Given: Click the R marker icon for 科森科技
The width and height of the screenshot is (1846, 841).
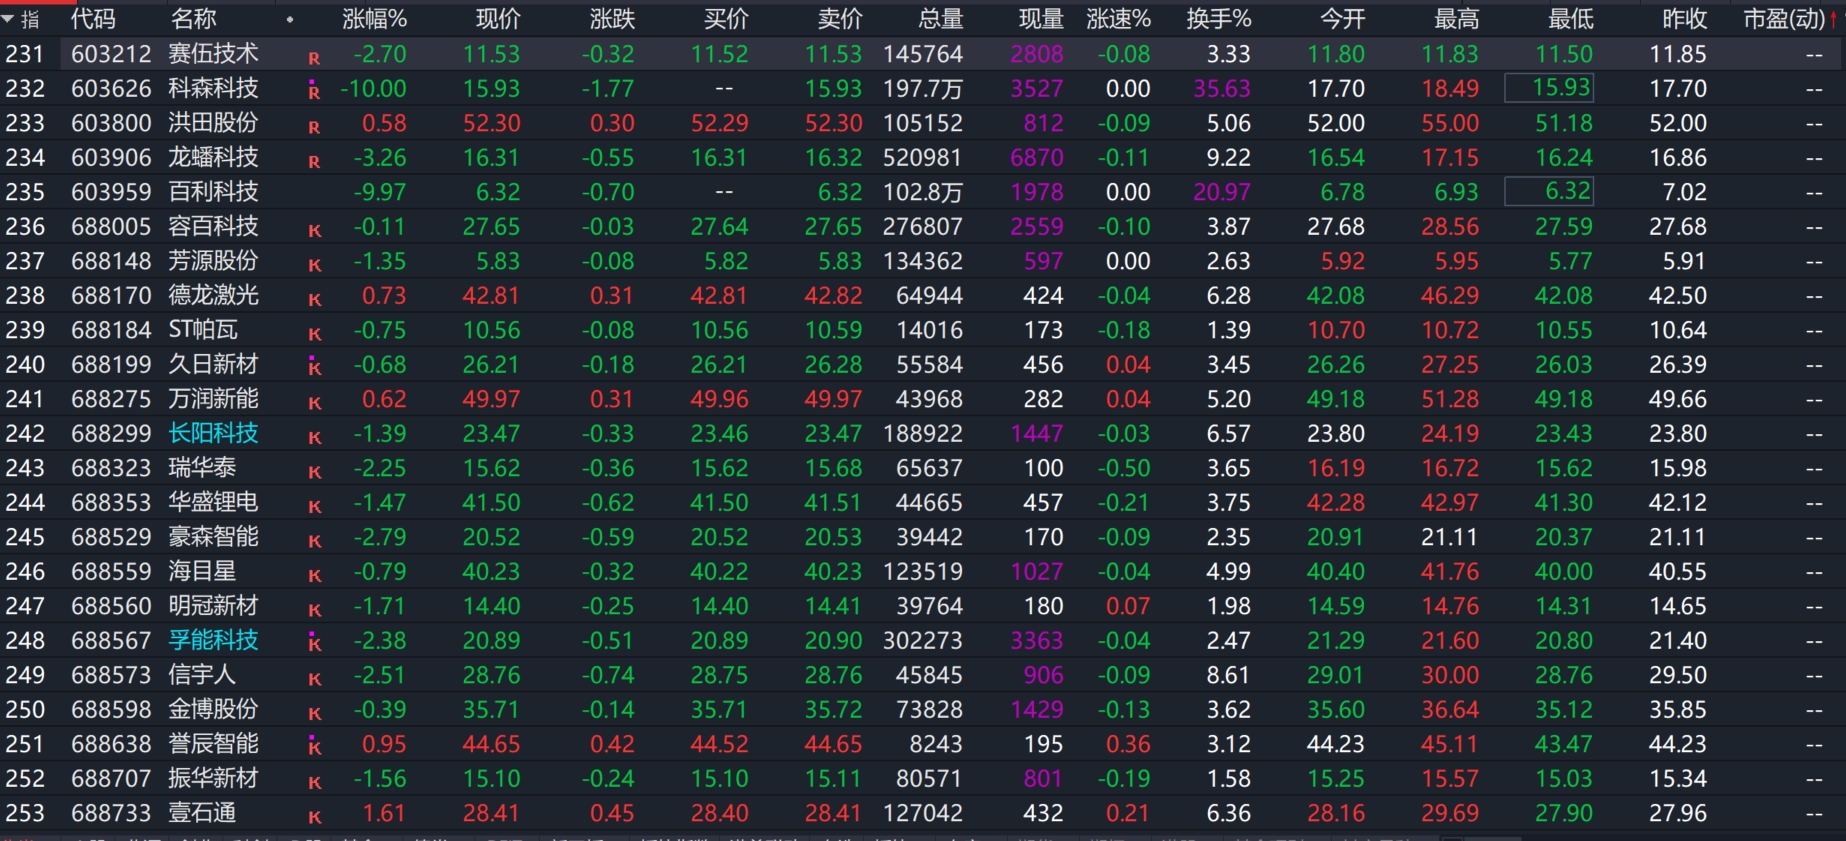Looking at the screenshot, I should (314, 91).
